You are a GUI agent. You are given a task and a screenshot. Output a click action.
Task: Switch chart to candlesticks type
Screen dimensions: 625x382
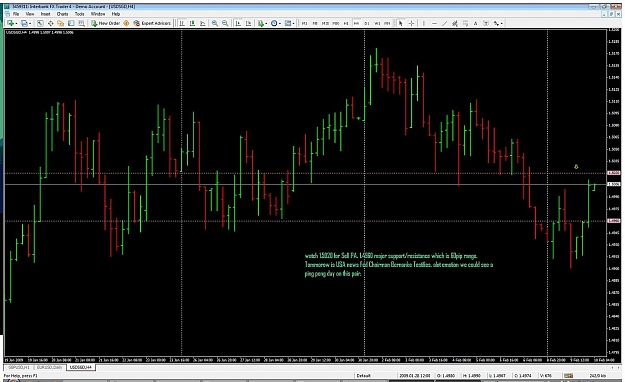click(192, 24)
